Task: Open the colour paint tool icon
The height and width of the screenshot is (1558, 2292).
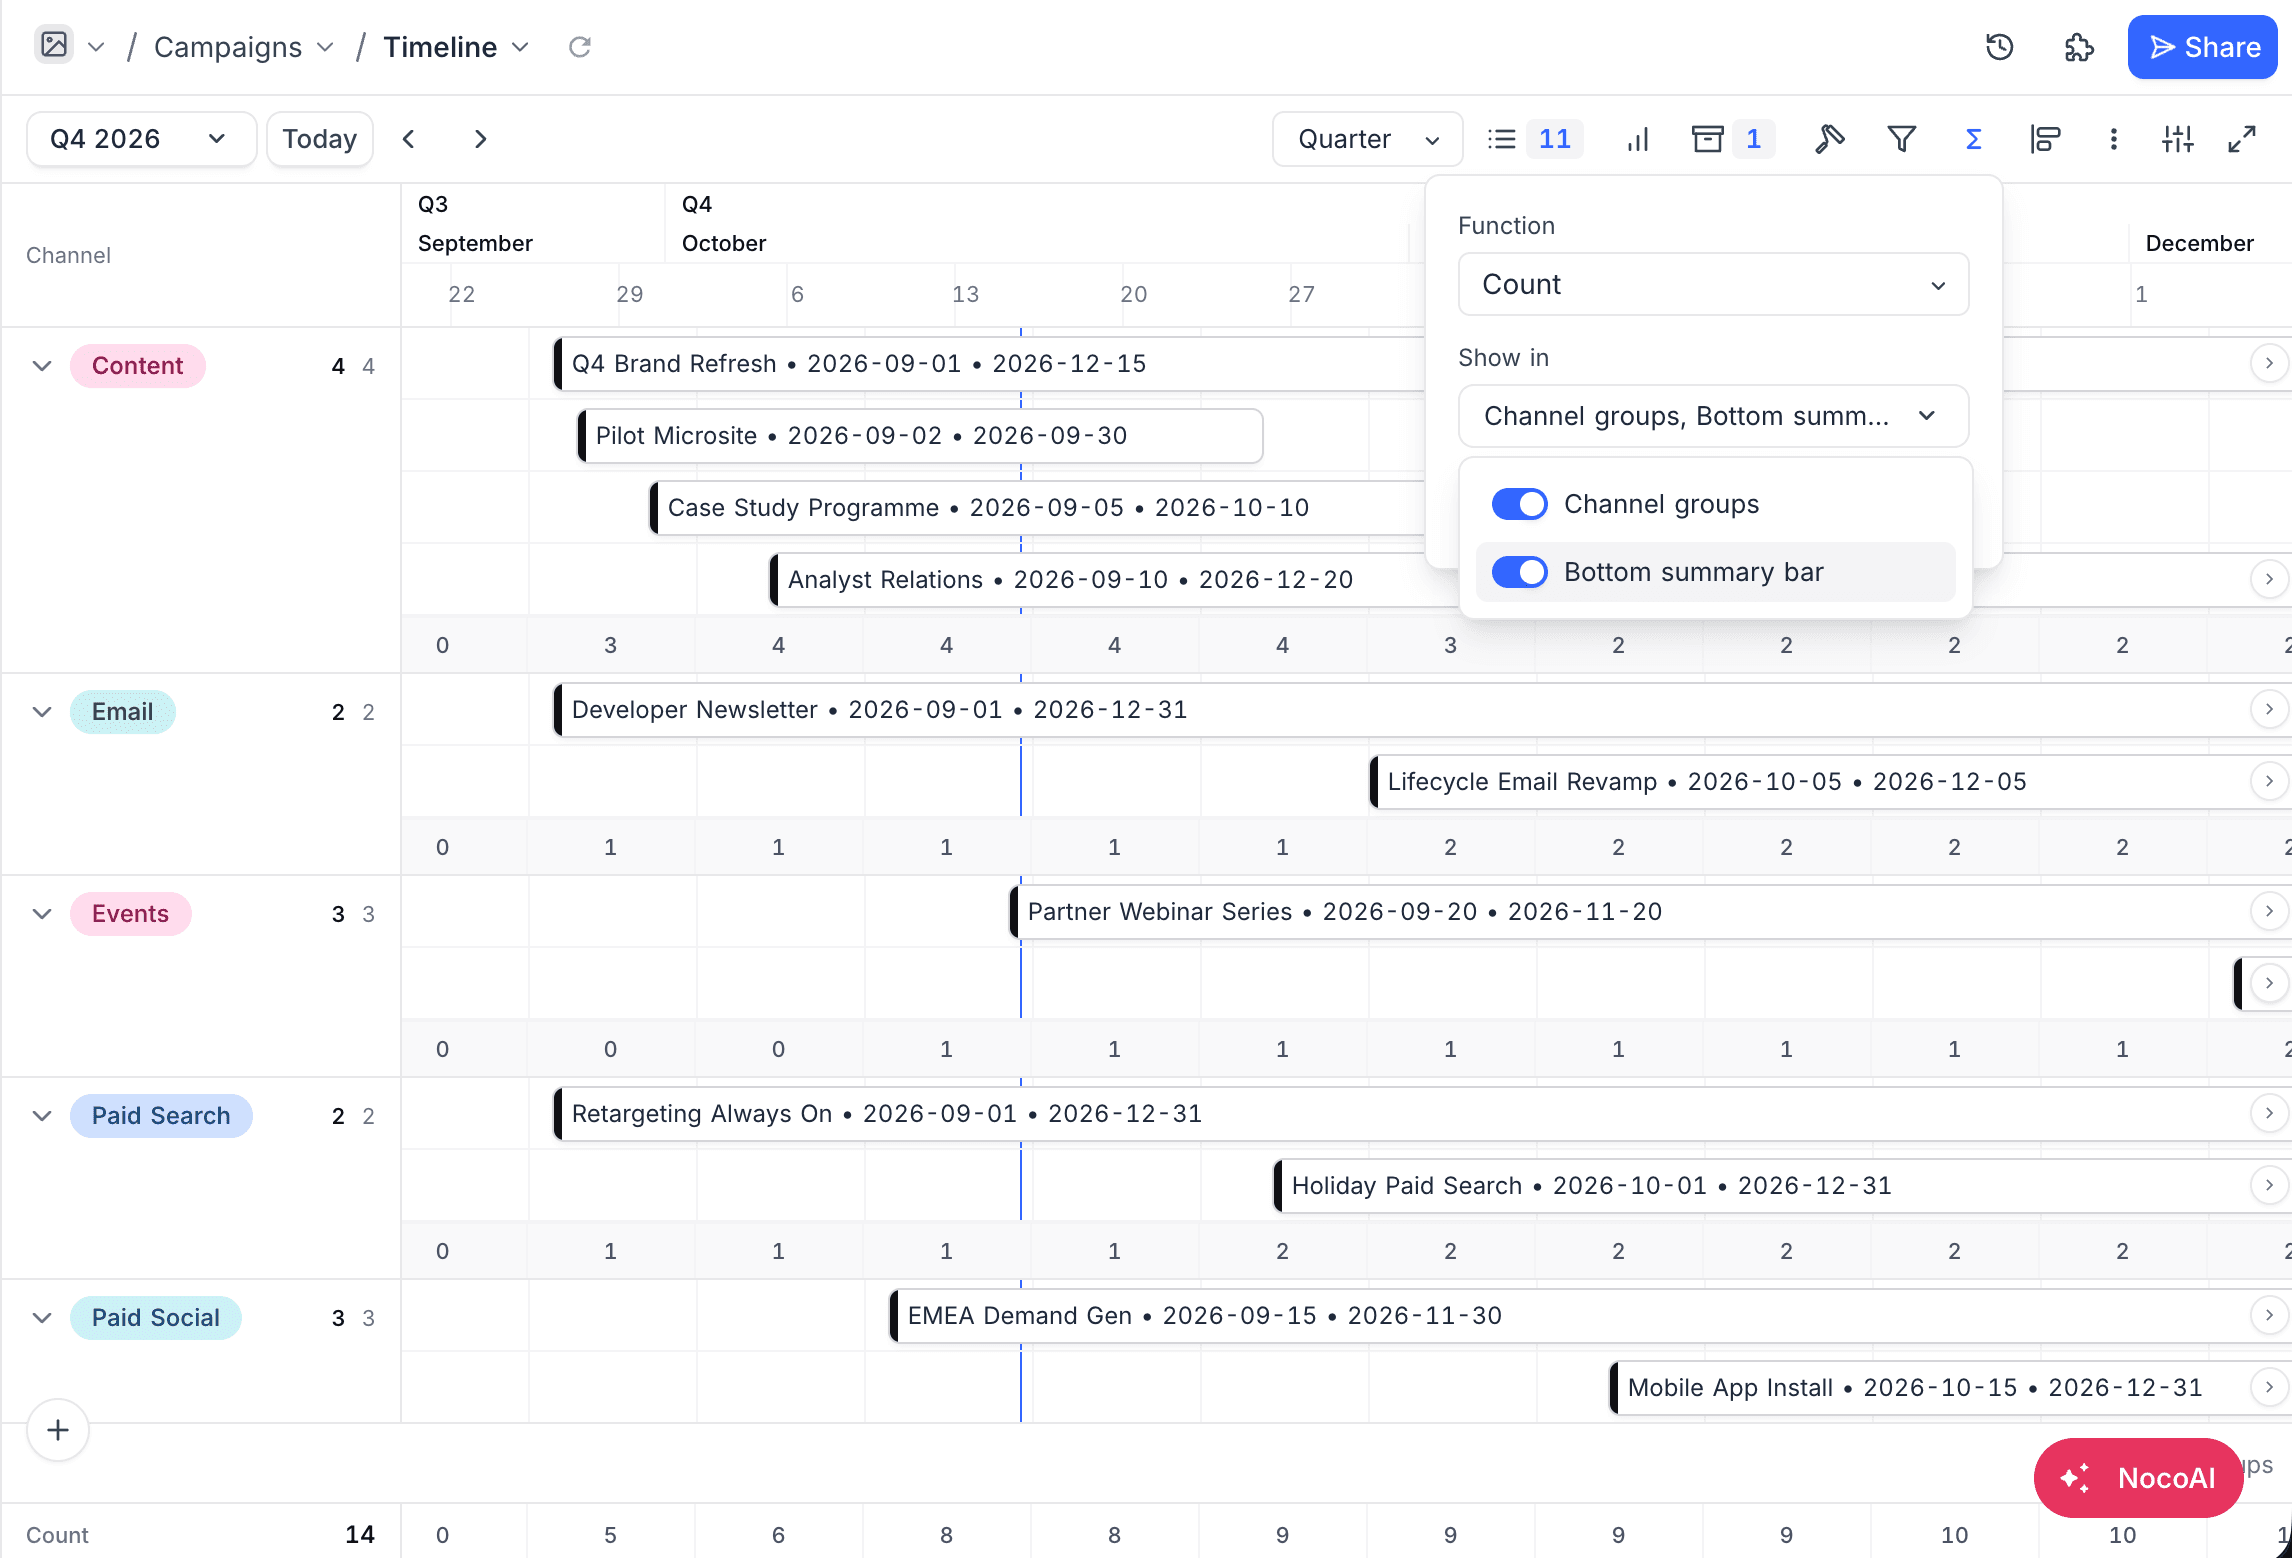Action: click(1829, 139)
